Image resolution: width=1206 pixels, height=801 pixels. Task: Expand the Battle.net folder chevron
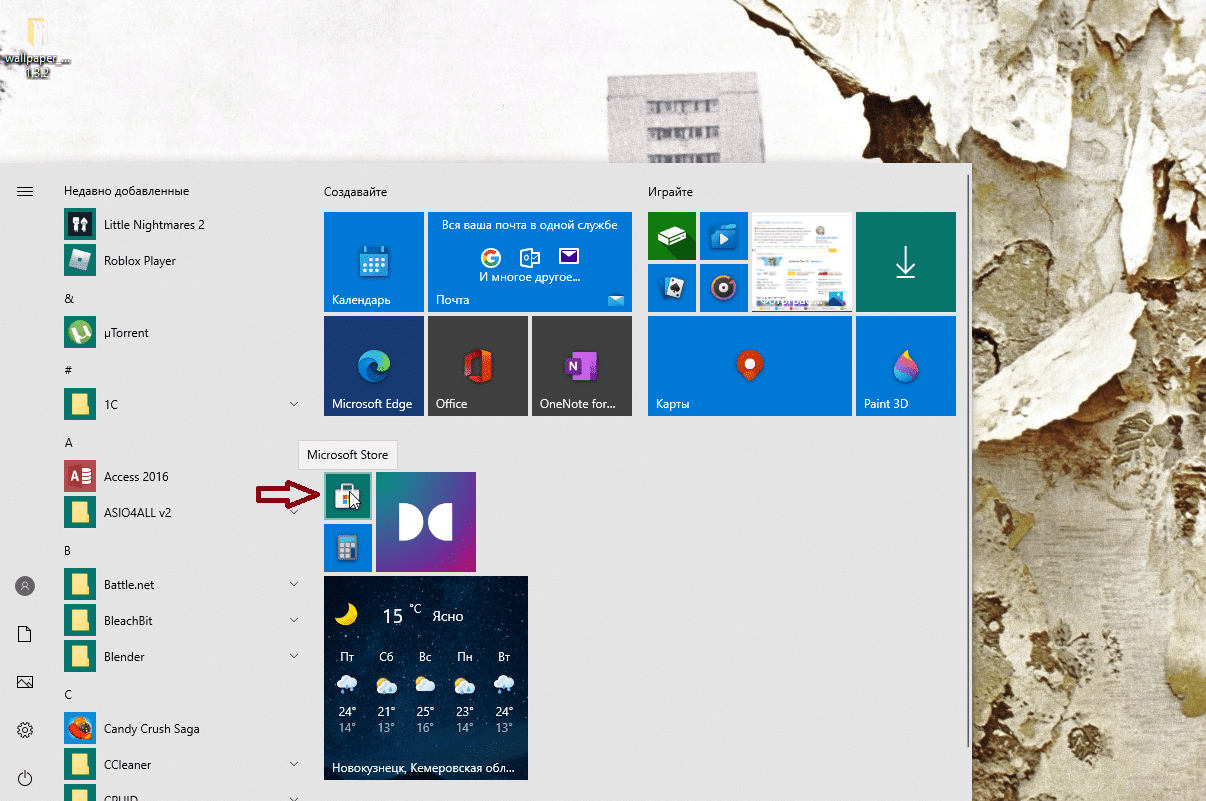[x=294, y=584]
